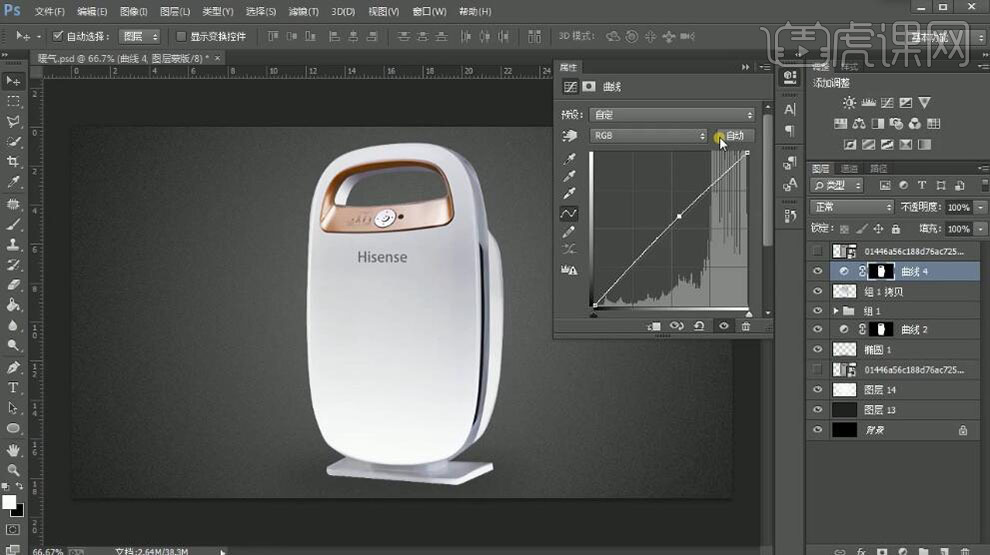The image size is (990, 555).
Task: Open the layer opacity dropdown
Action: pos(981,207)
